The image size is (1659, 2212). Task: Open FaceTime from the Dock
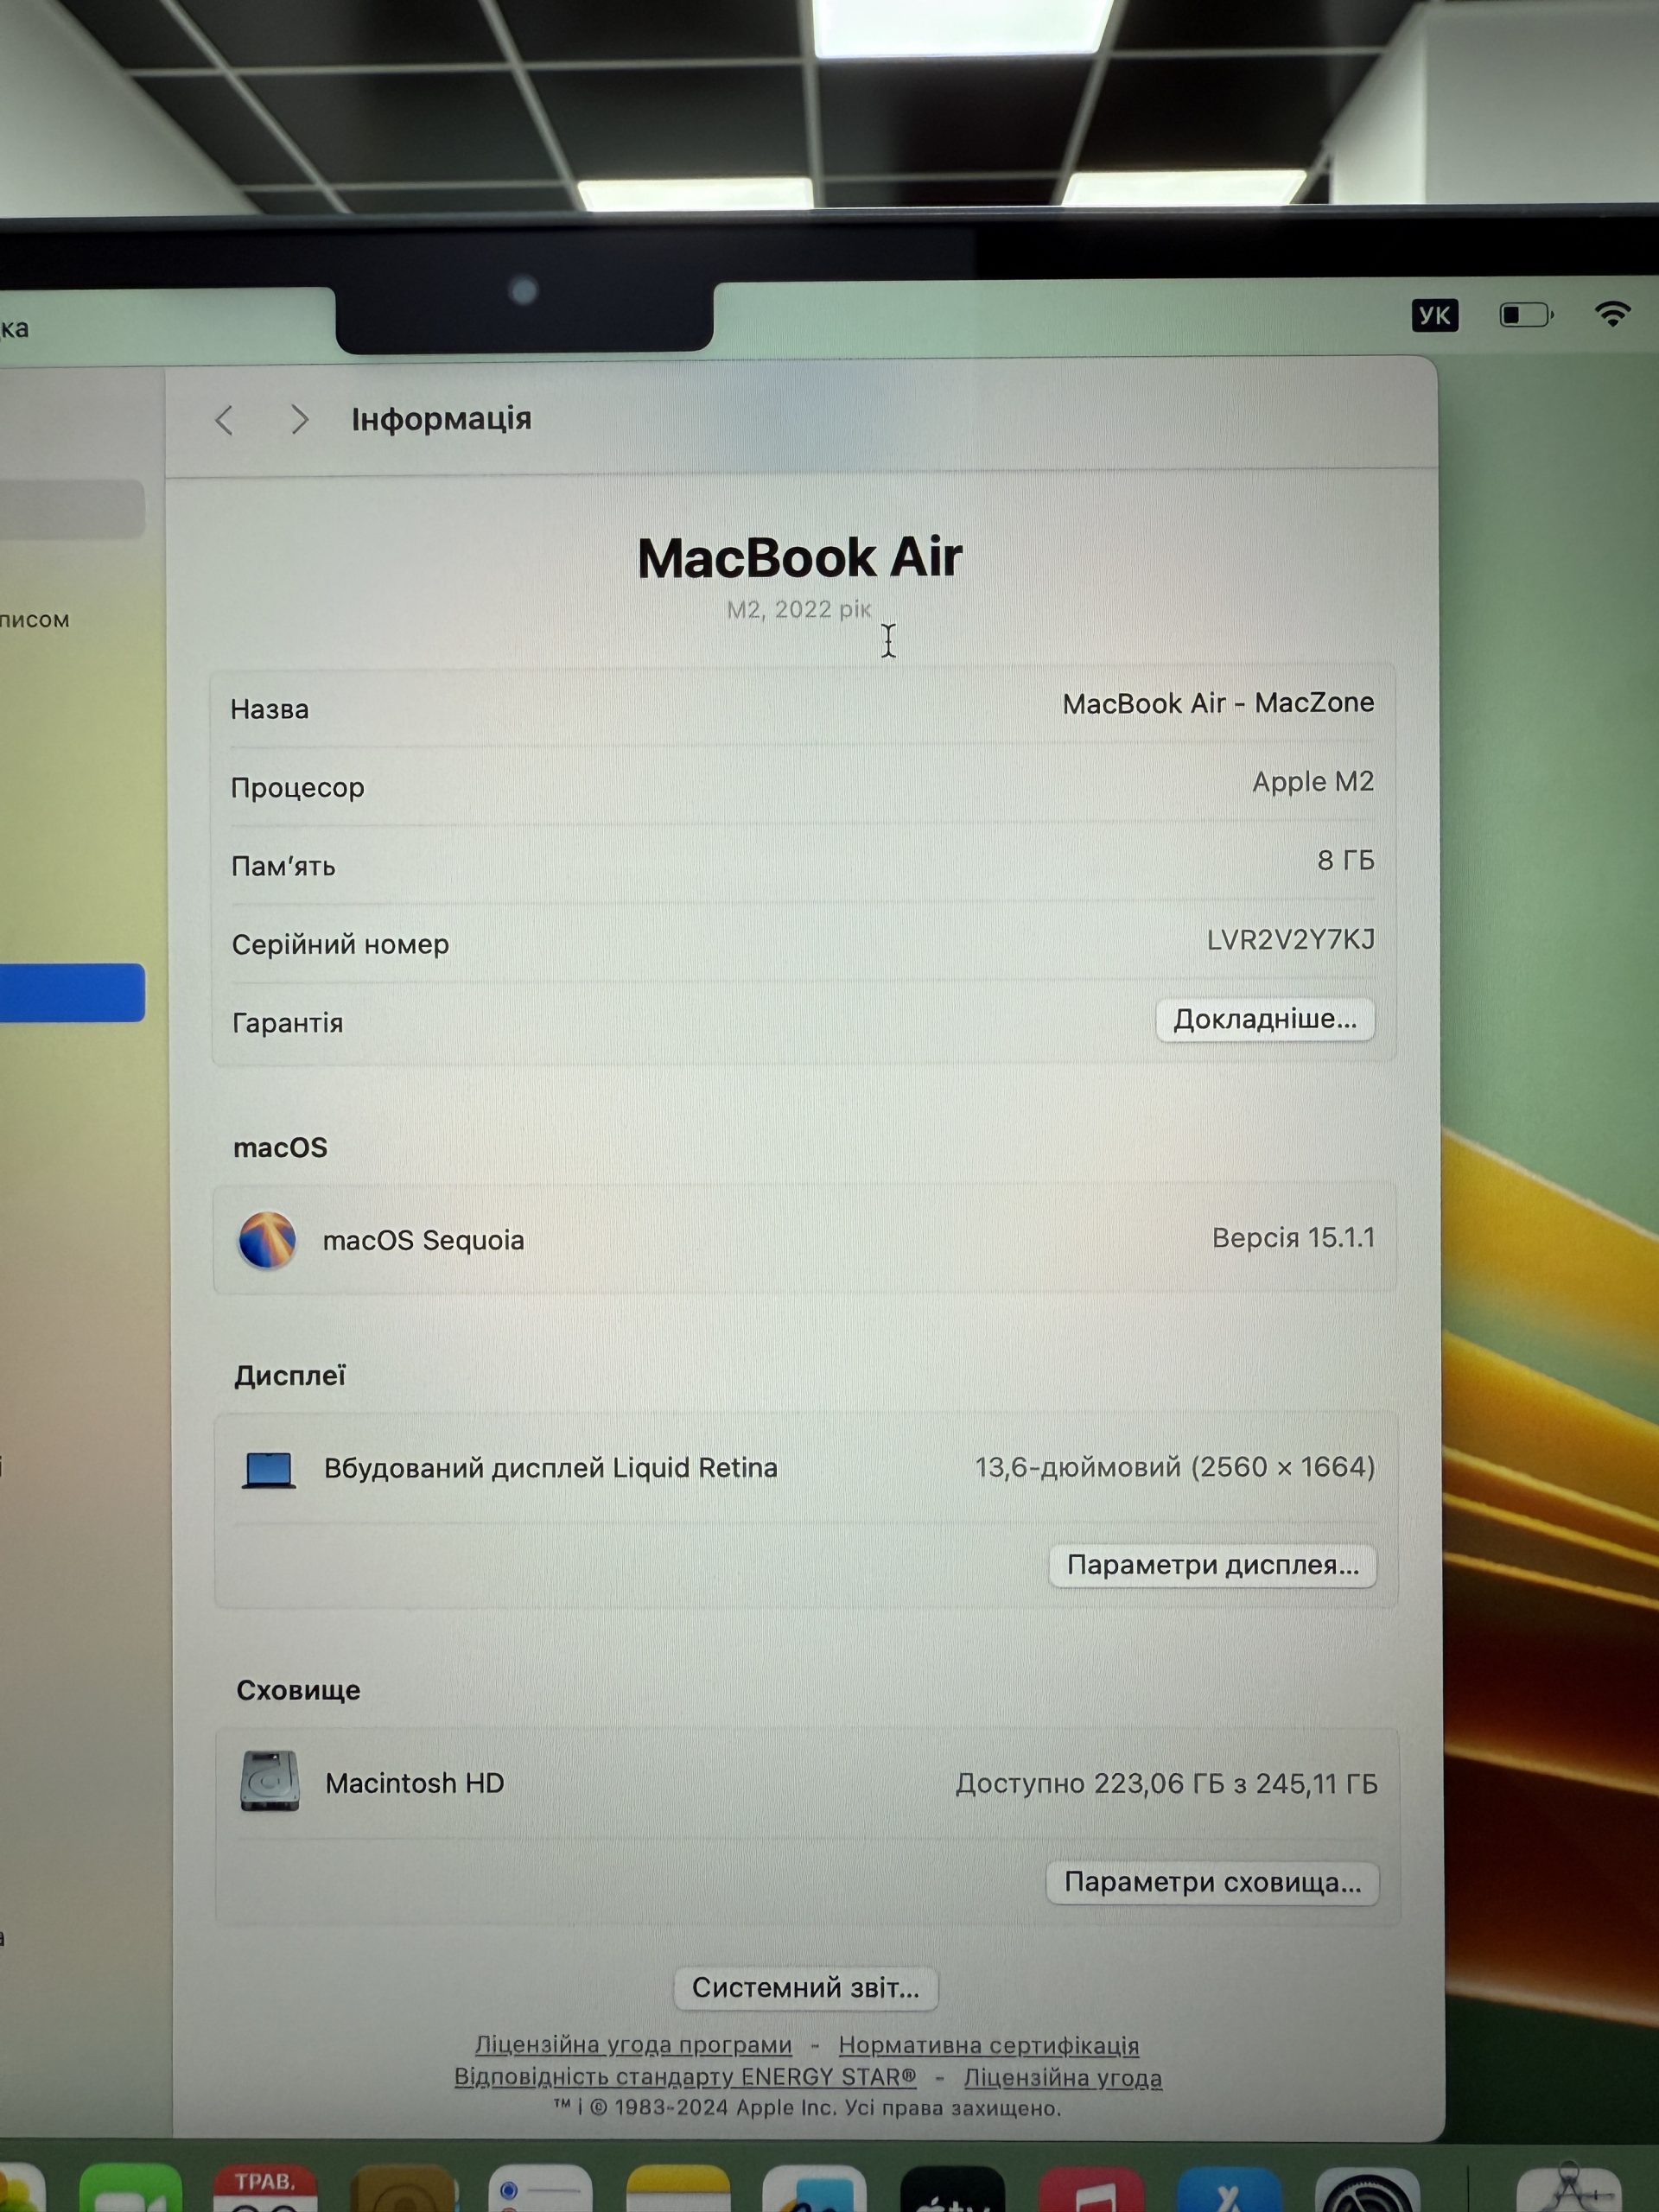pos(130,2187)
